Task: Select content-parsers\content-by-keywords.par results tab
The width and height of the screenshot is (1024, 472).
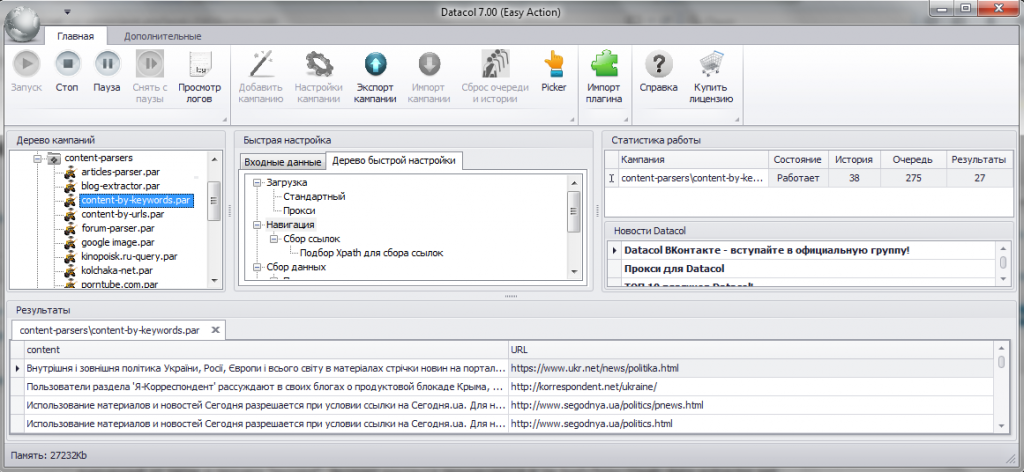Action: [x=109, y=330]
